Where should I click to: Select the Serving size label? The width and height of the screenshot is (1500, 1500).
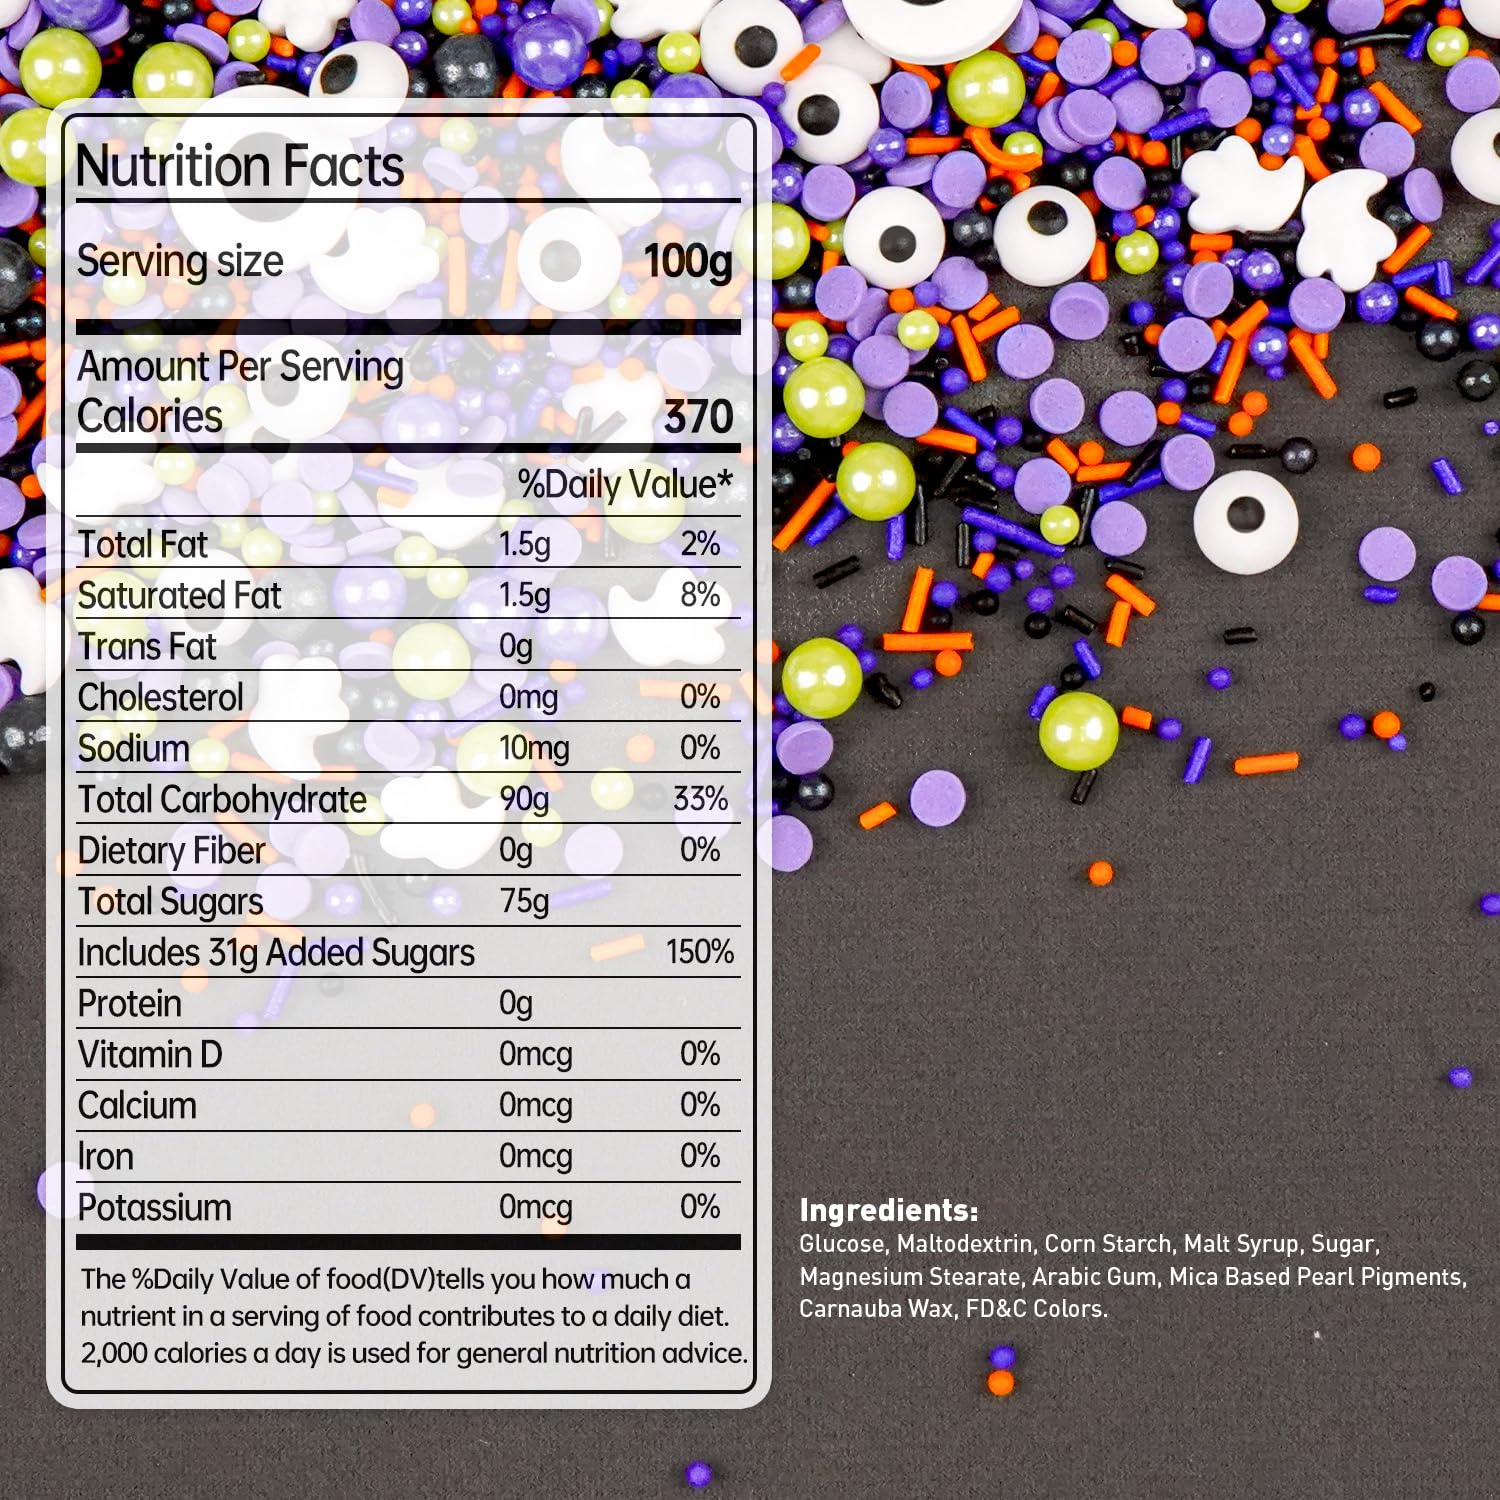(x=180, y=262)
